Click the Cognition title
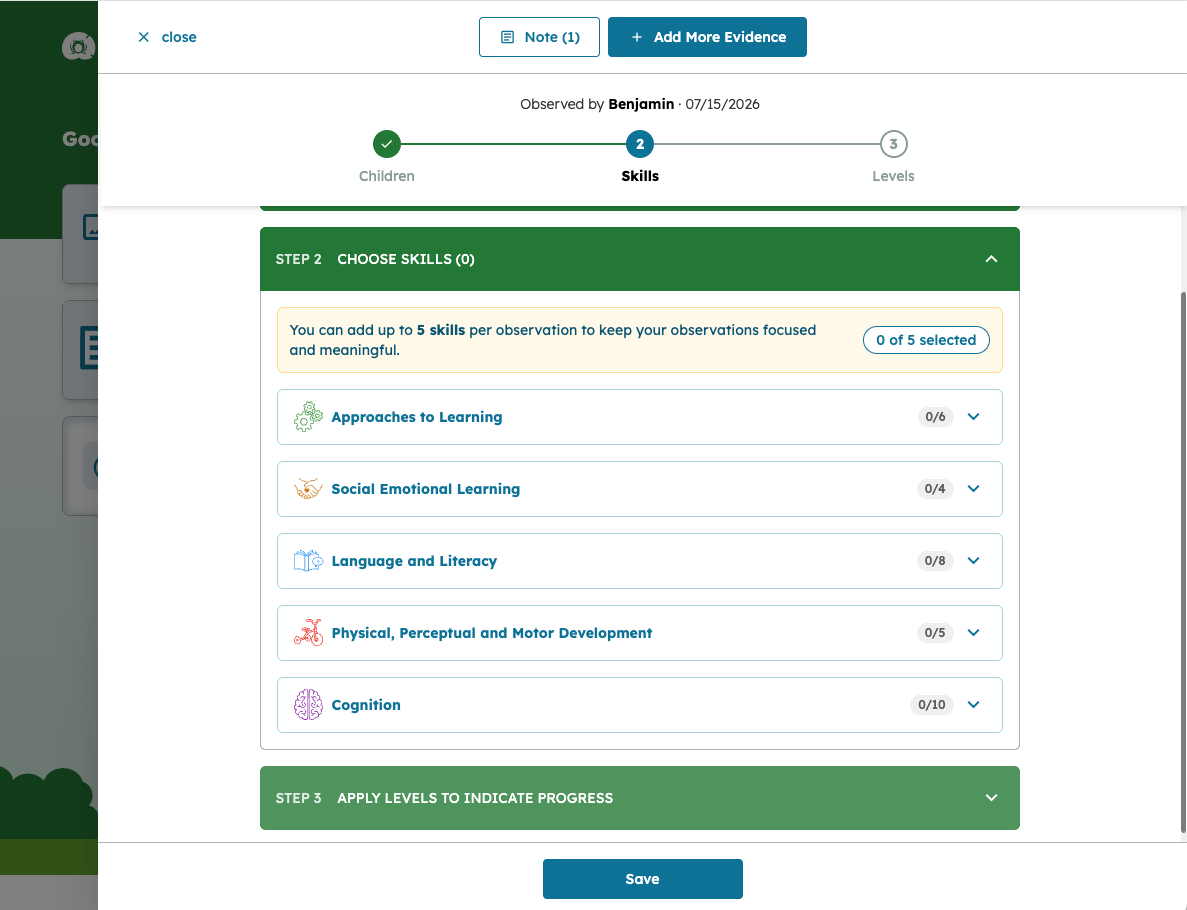Screen dimensions: 1187x910 pos(366,705)
